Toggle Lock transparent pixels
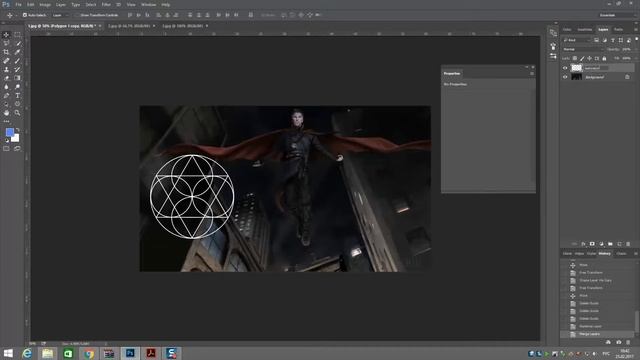Image resolution: width=640 pixels, height=360 pixels. 575,58
